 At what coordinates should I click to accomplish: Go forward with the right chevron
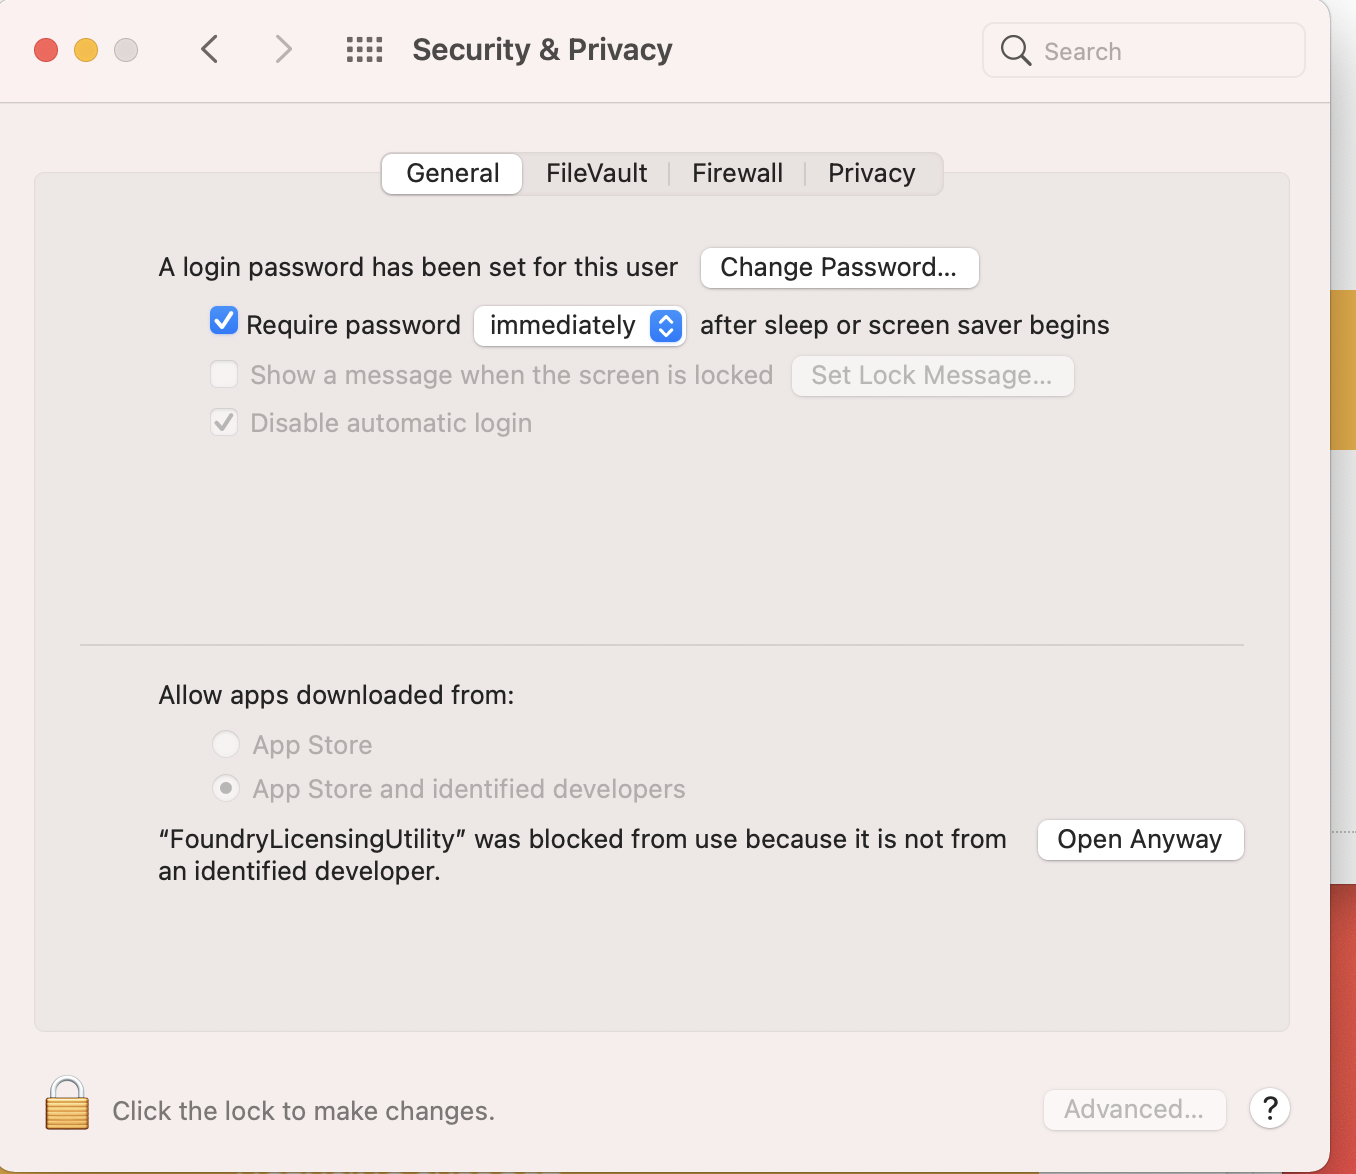click(x=284, y=49)
